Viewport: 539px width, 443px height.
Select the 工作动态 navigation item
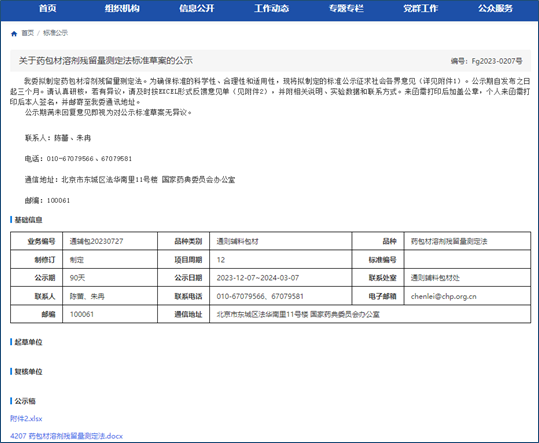click(272, 8)
